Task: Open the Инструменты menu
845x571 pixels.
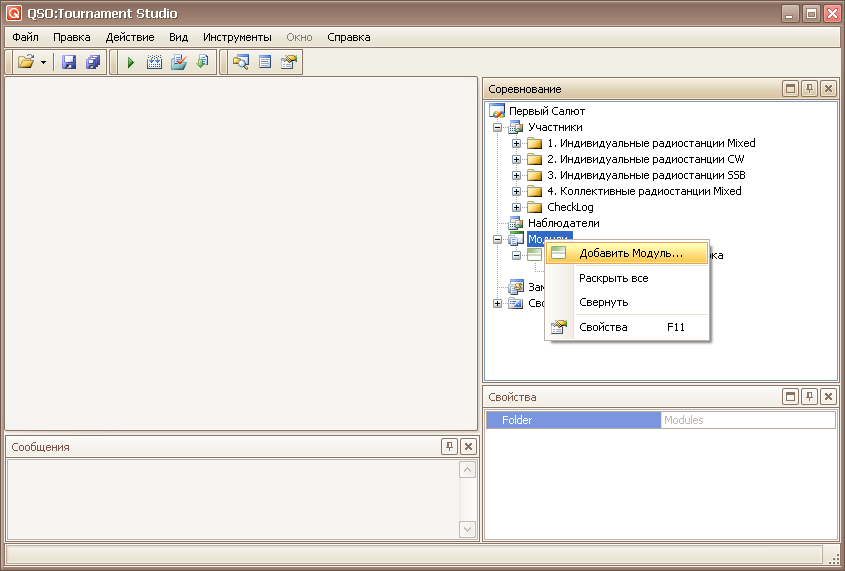Action: click(237, 37)
